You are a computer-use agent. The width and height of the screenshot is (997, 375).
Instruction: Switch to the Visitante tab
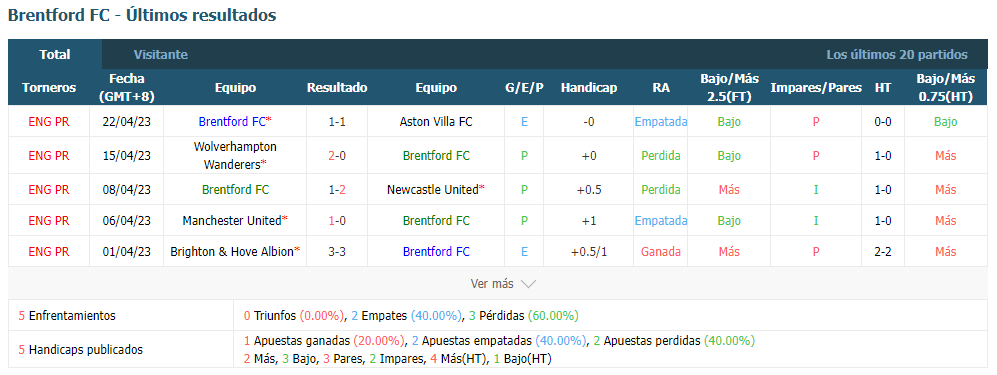click(160, 55)
